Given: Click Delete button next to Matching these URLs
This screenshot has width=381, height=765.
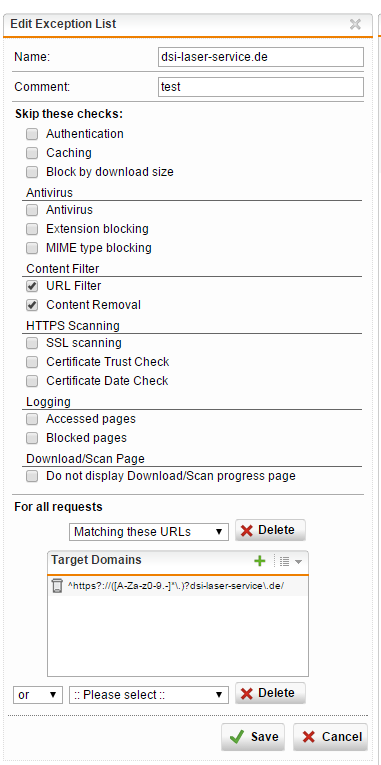Looking at the screenshot, I should click(270, 530).
